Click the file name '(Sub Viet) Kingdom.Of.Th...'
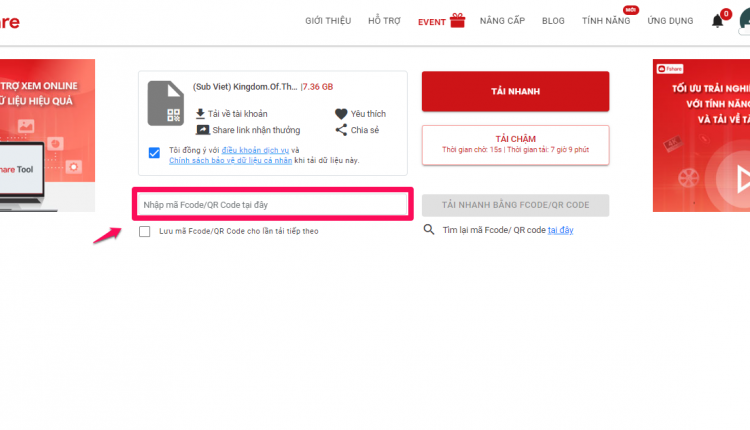750x430 pixels. (245, 87)
